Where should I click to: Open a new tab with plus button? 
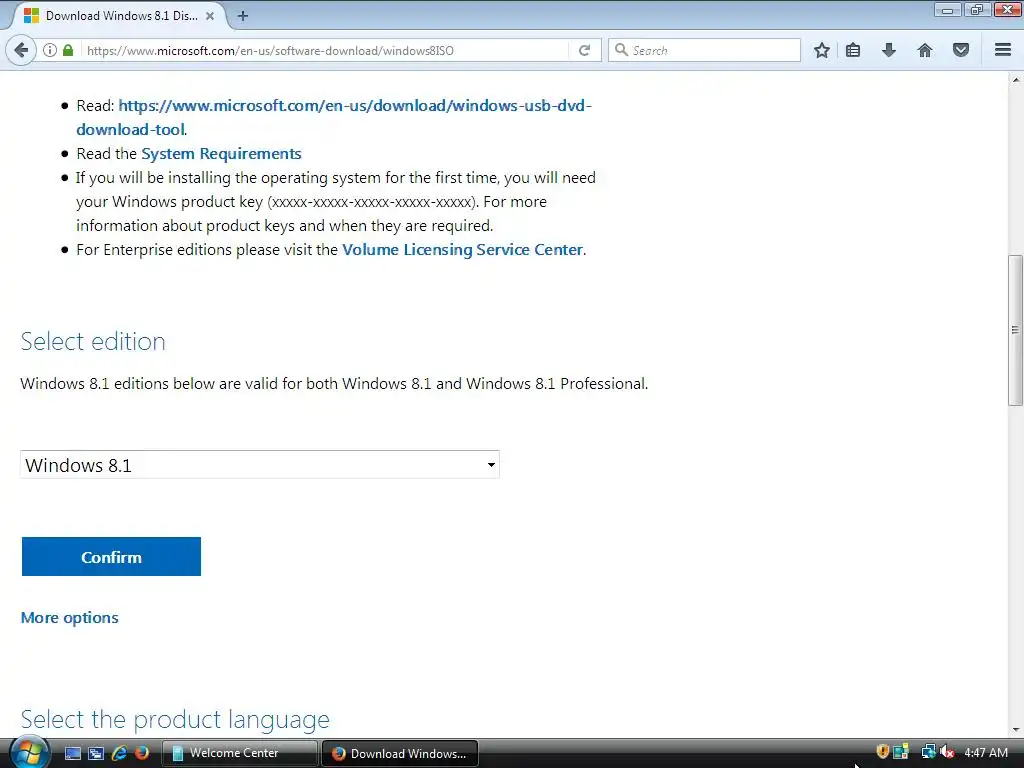tap(242, 16)
